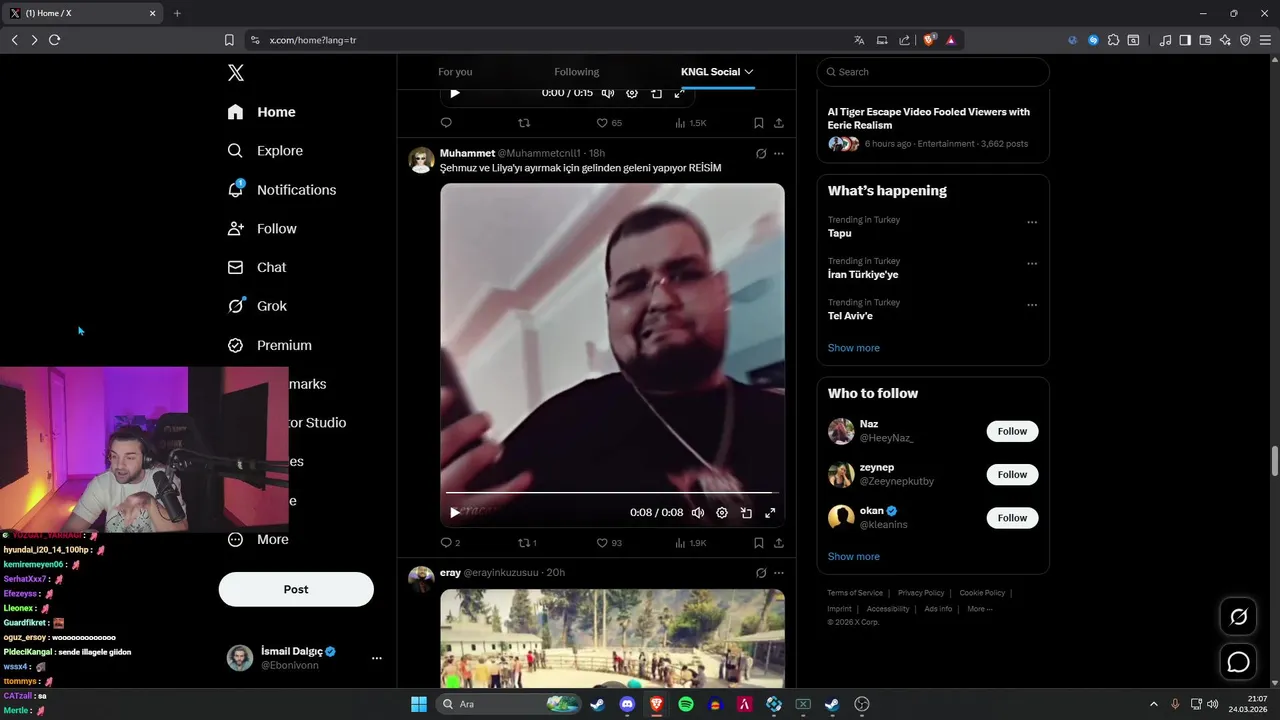The height and width of the screenshot is (720, 1280).
Task: Click the page translate icon in address bar
Action: [x=859, y=40]
